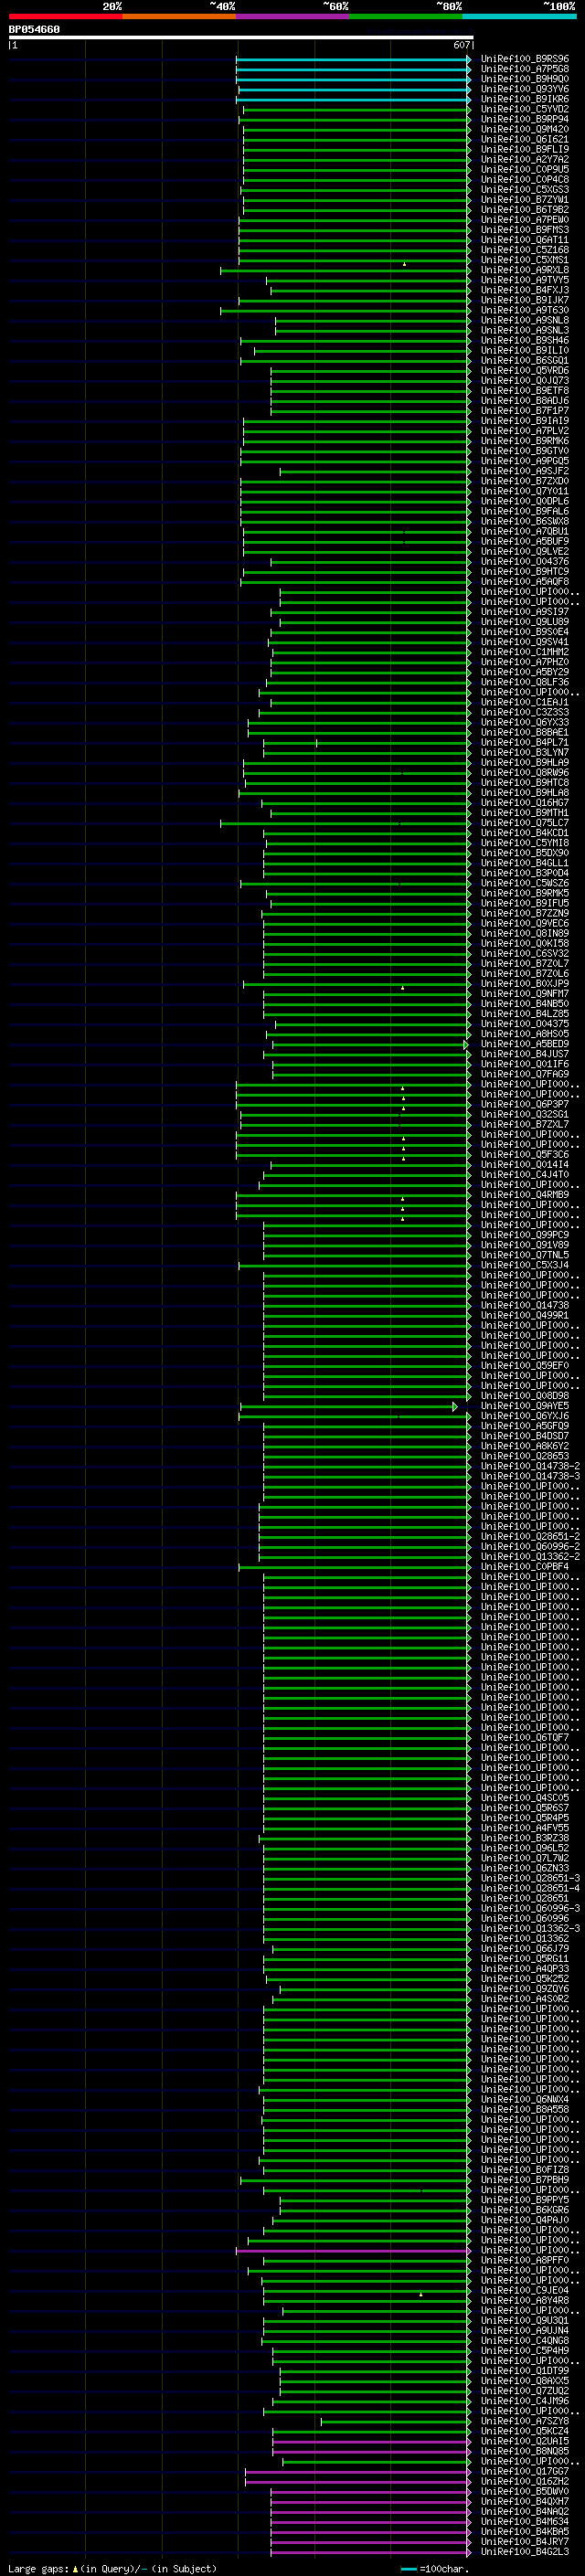585x2576 pixels.
Task: Select hit label UniRef100_B8NQ85
Action: pyautogui.click(x=524, y=2450)
